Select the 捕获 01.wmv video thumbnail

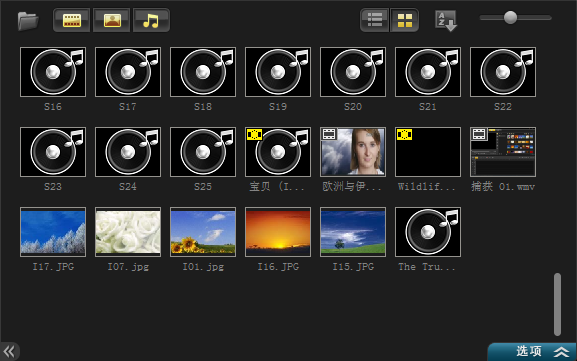pyautogui.click(x=503, y=152)
